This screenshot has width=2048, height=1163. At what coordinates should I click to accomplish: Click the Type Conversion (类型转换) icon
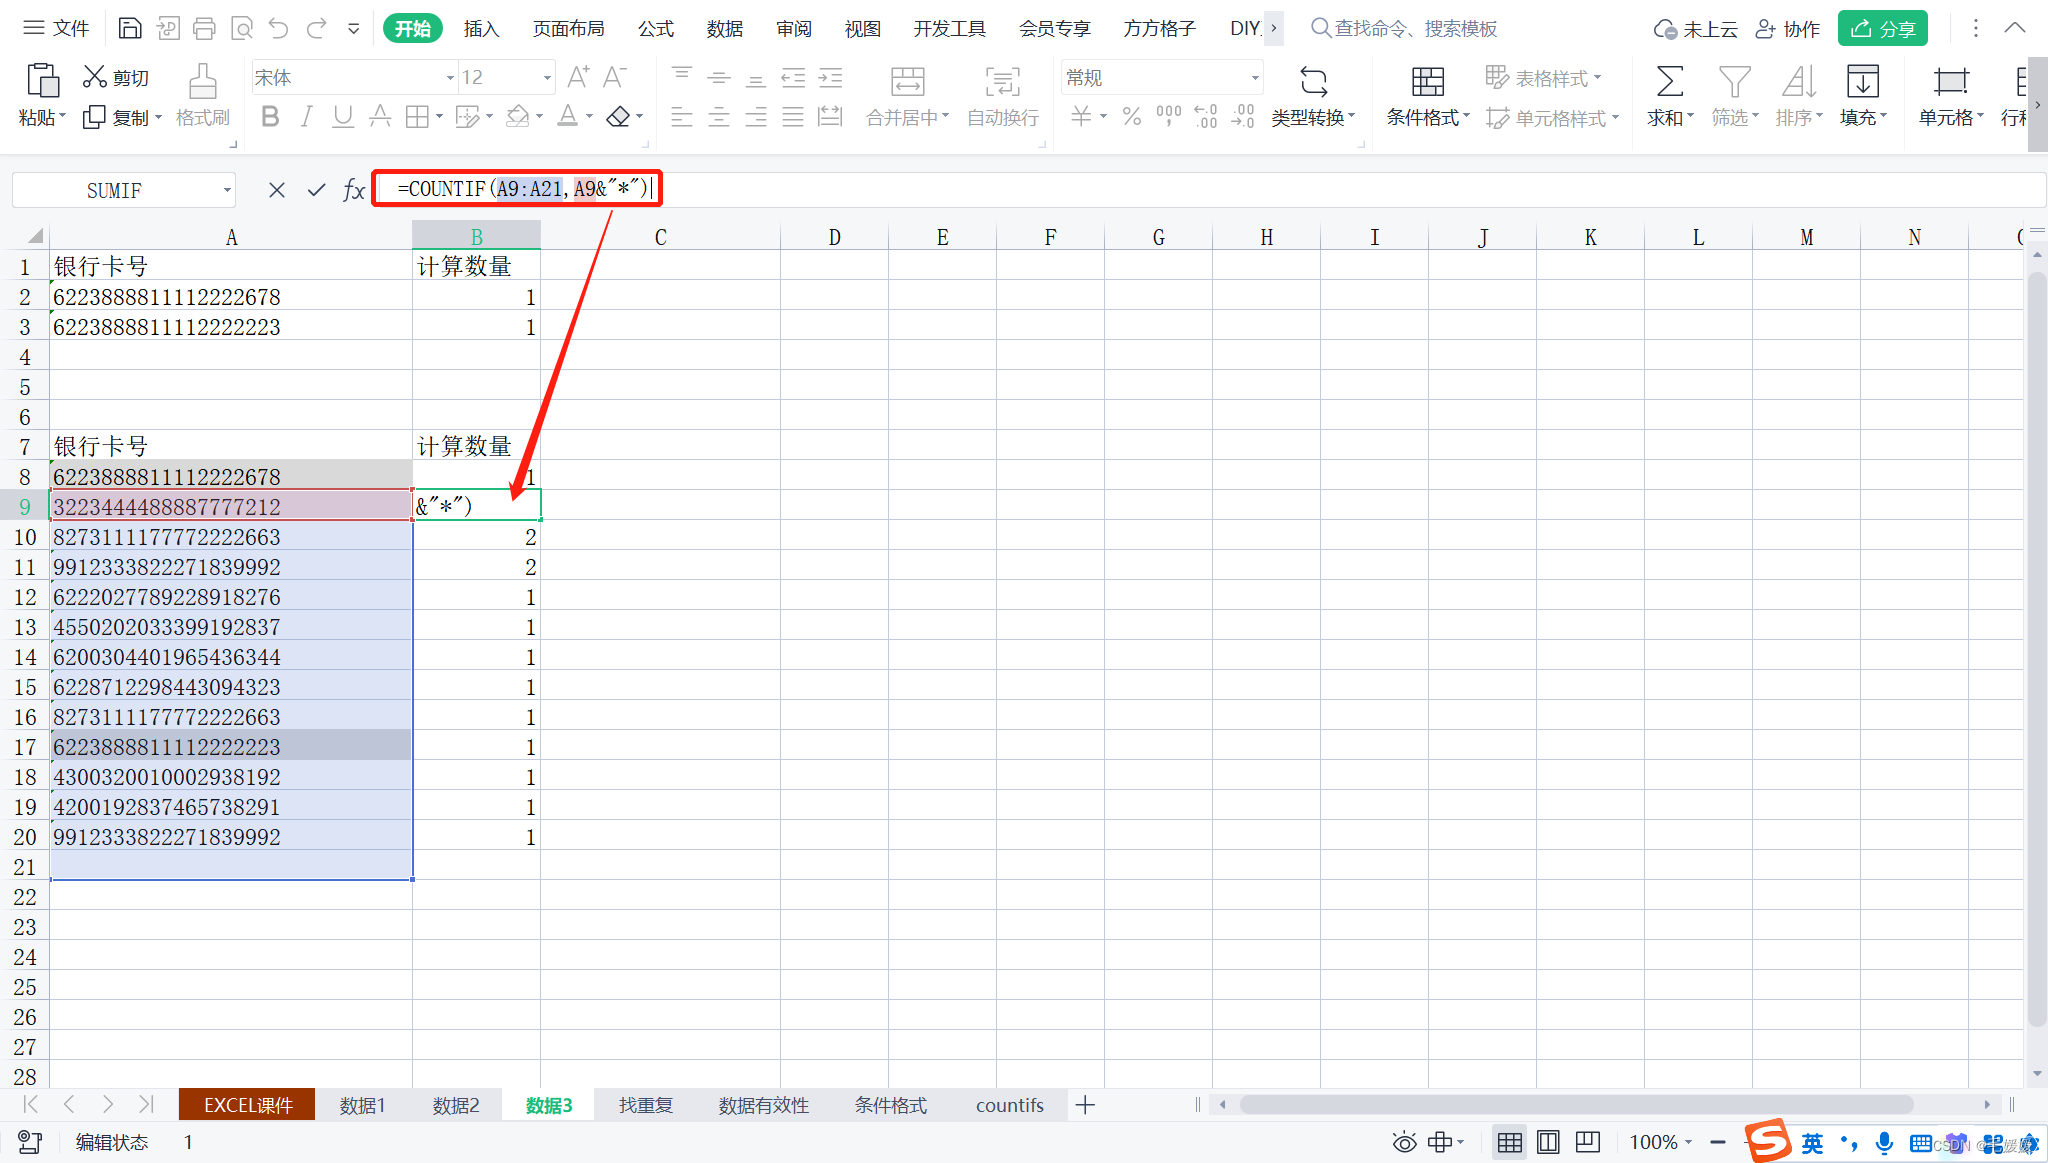[1313, 81]
